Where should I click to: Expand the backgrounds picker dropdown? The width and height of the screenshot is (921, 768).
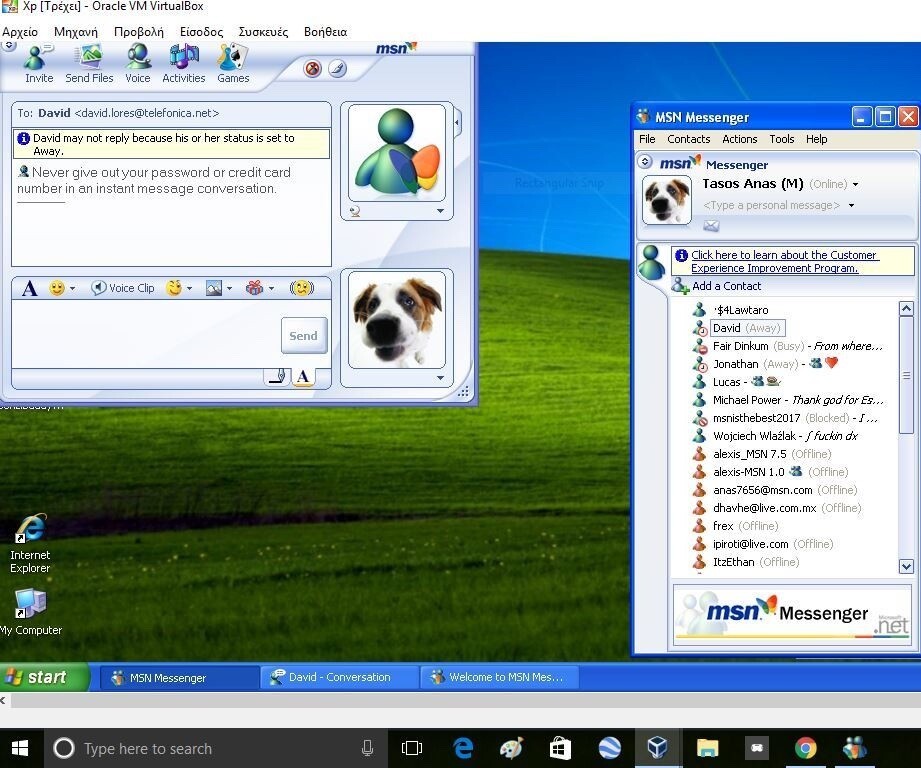point(227,288)
